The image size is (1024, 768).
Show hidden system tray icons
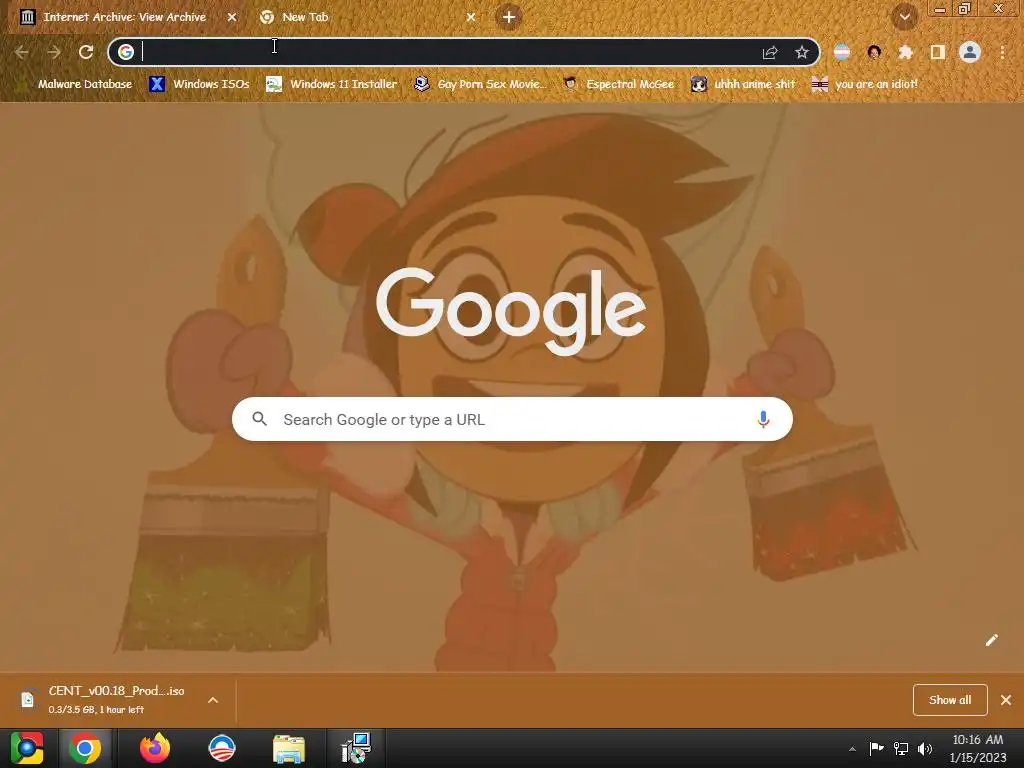tap(852, 749)
